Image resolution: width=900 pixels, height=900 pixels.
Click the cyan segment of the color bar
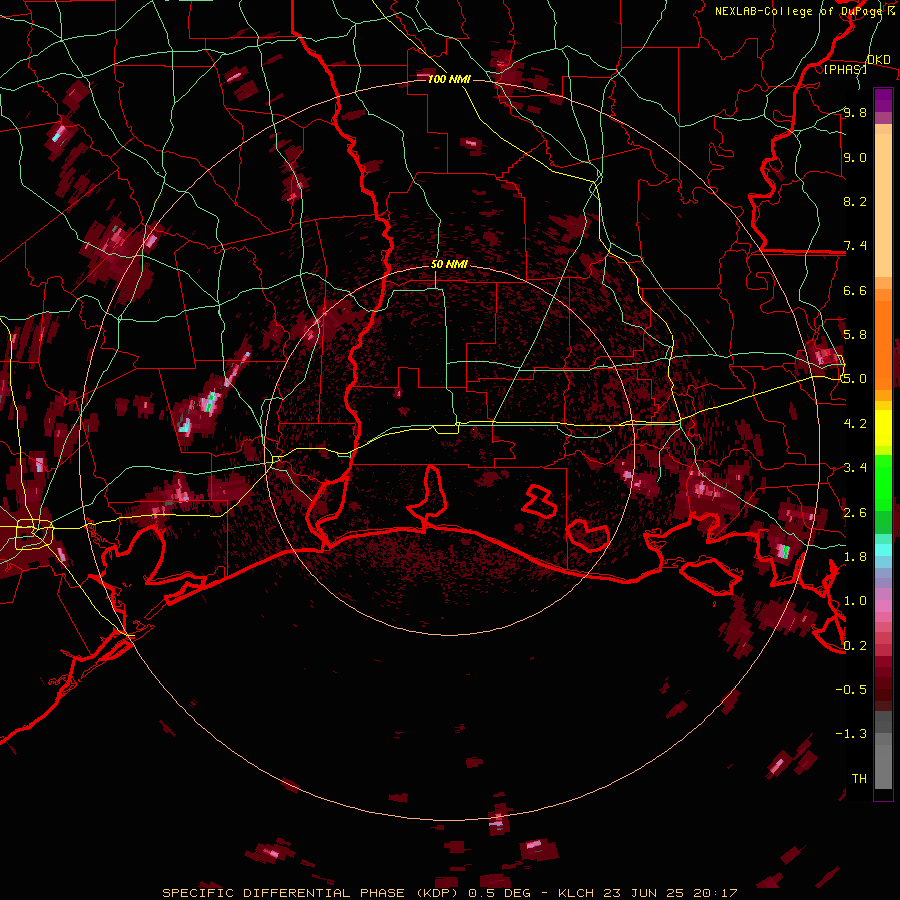883,550
